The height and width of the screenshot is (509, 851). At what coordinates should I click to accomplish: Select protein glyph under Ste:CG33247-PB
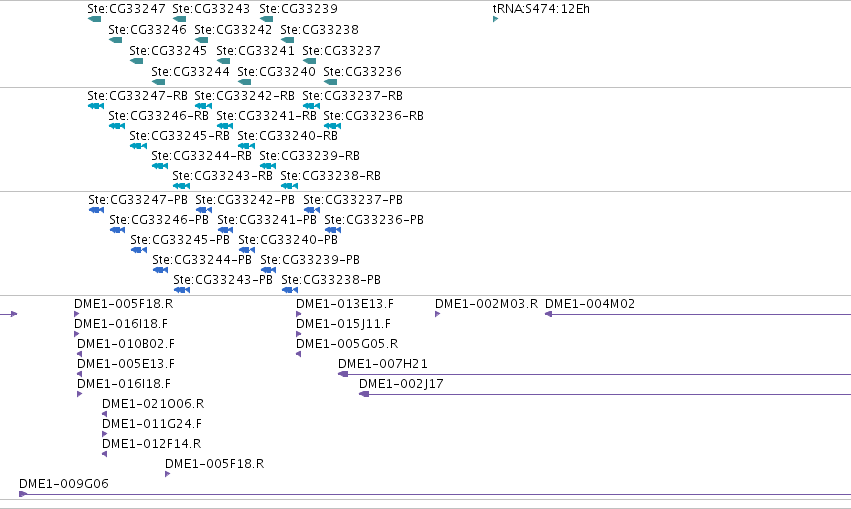[97, 210]
